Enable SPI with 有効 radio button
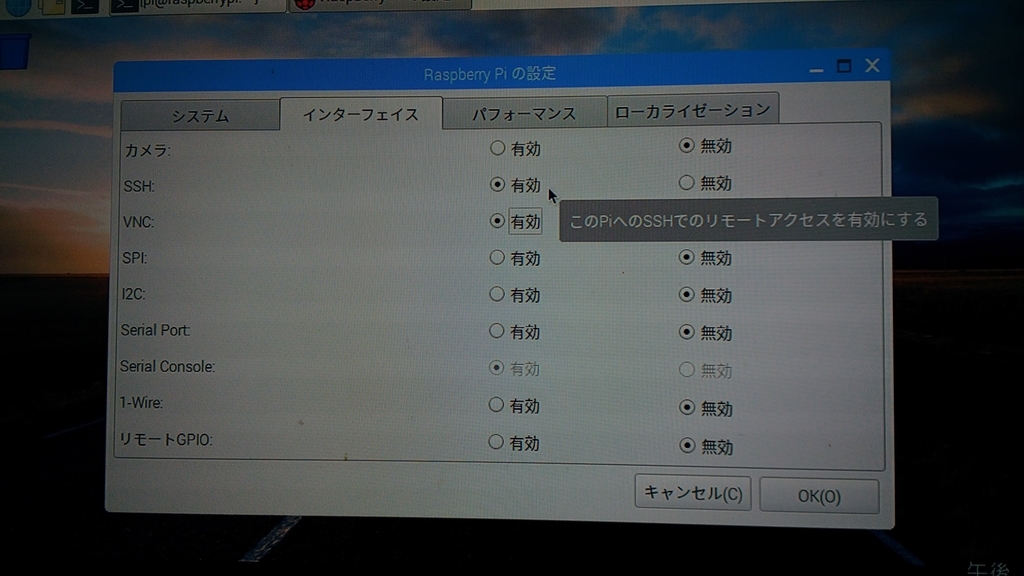The image size is (1024, 576). tap(497, 257)
